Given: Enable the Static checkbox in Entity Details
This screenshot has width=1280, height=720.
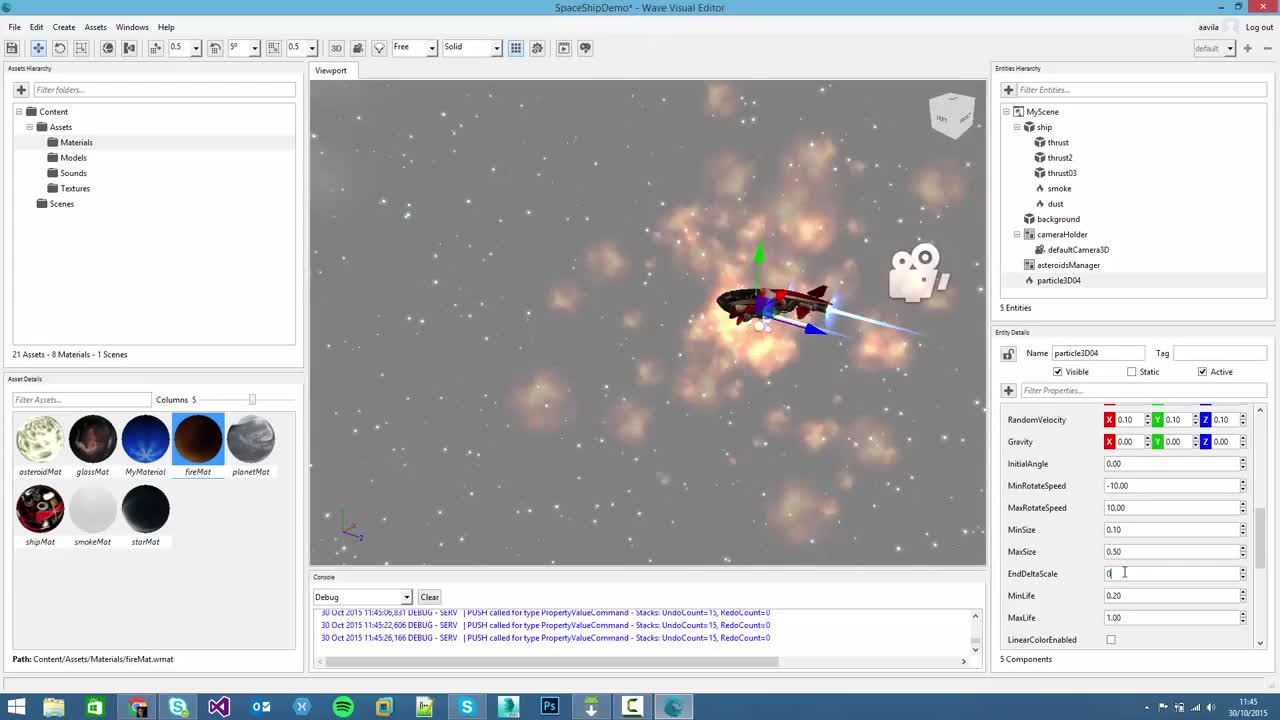Looking at the screenshot, I should (1131, 371).
